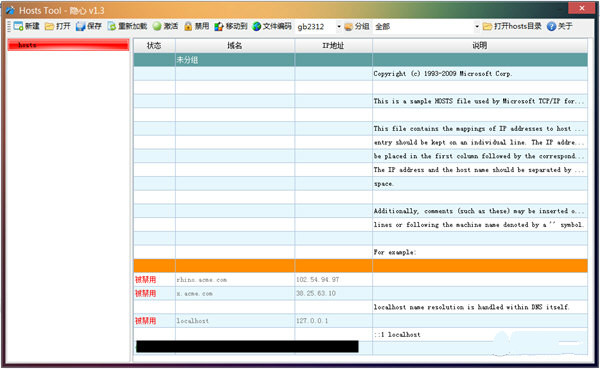Open the gb2312 encoding dropdown
Viewport: 600px width, 369px height.
click(339, 26)
